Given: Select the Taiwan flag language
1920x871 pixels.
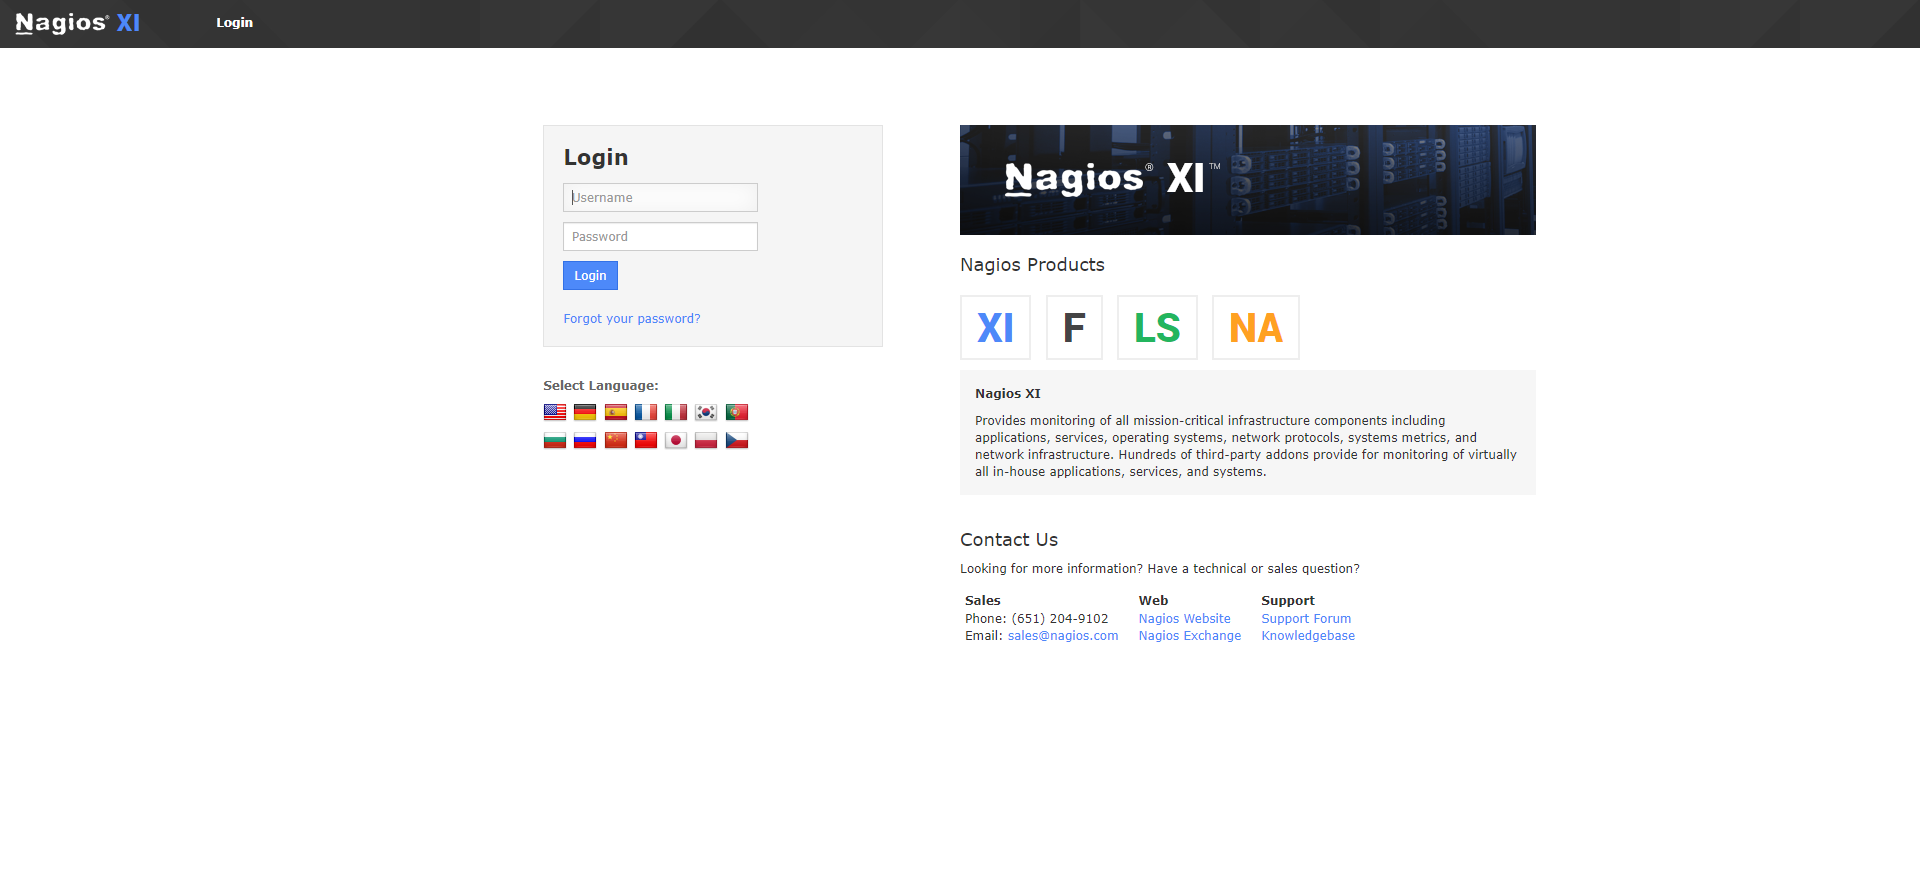Looking at the screenshot, I should (x=646, y=440).
